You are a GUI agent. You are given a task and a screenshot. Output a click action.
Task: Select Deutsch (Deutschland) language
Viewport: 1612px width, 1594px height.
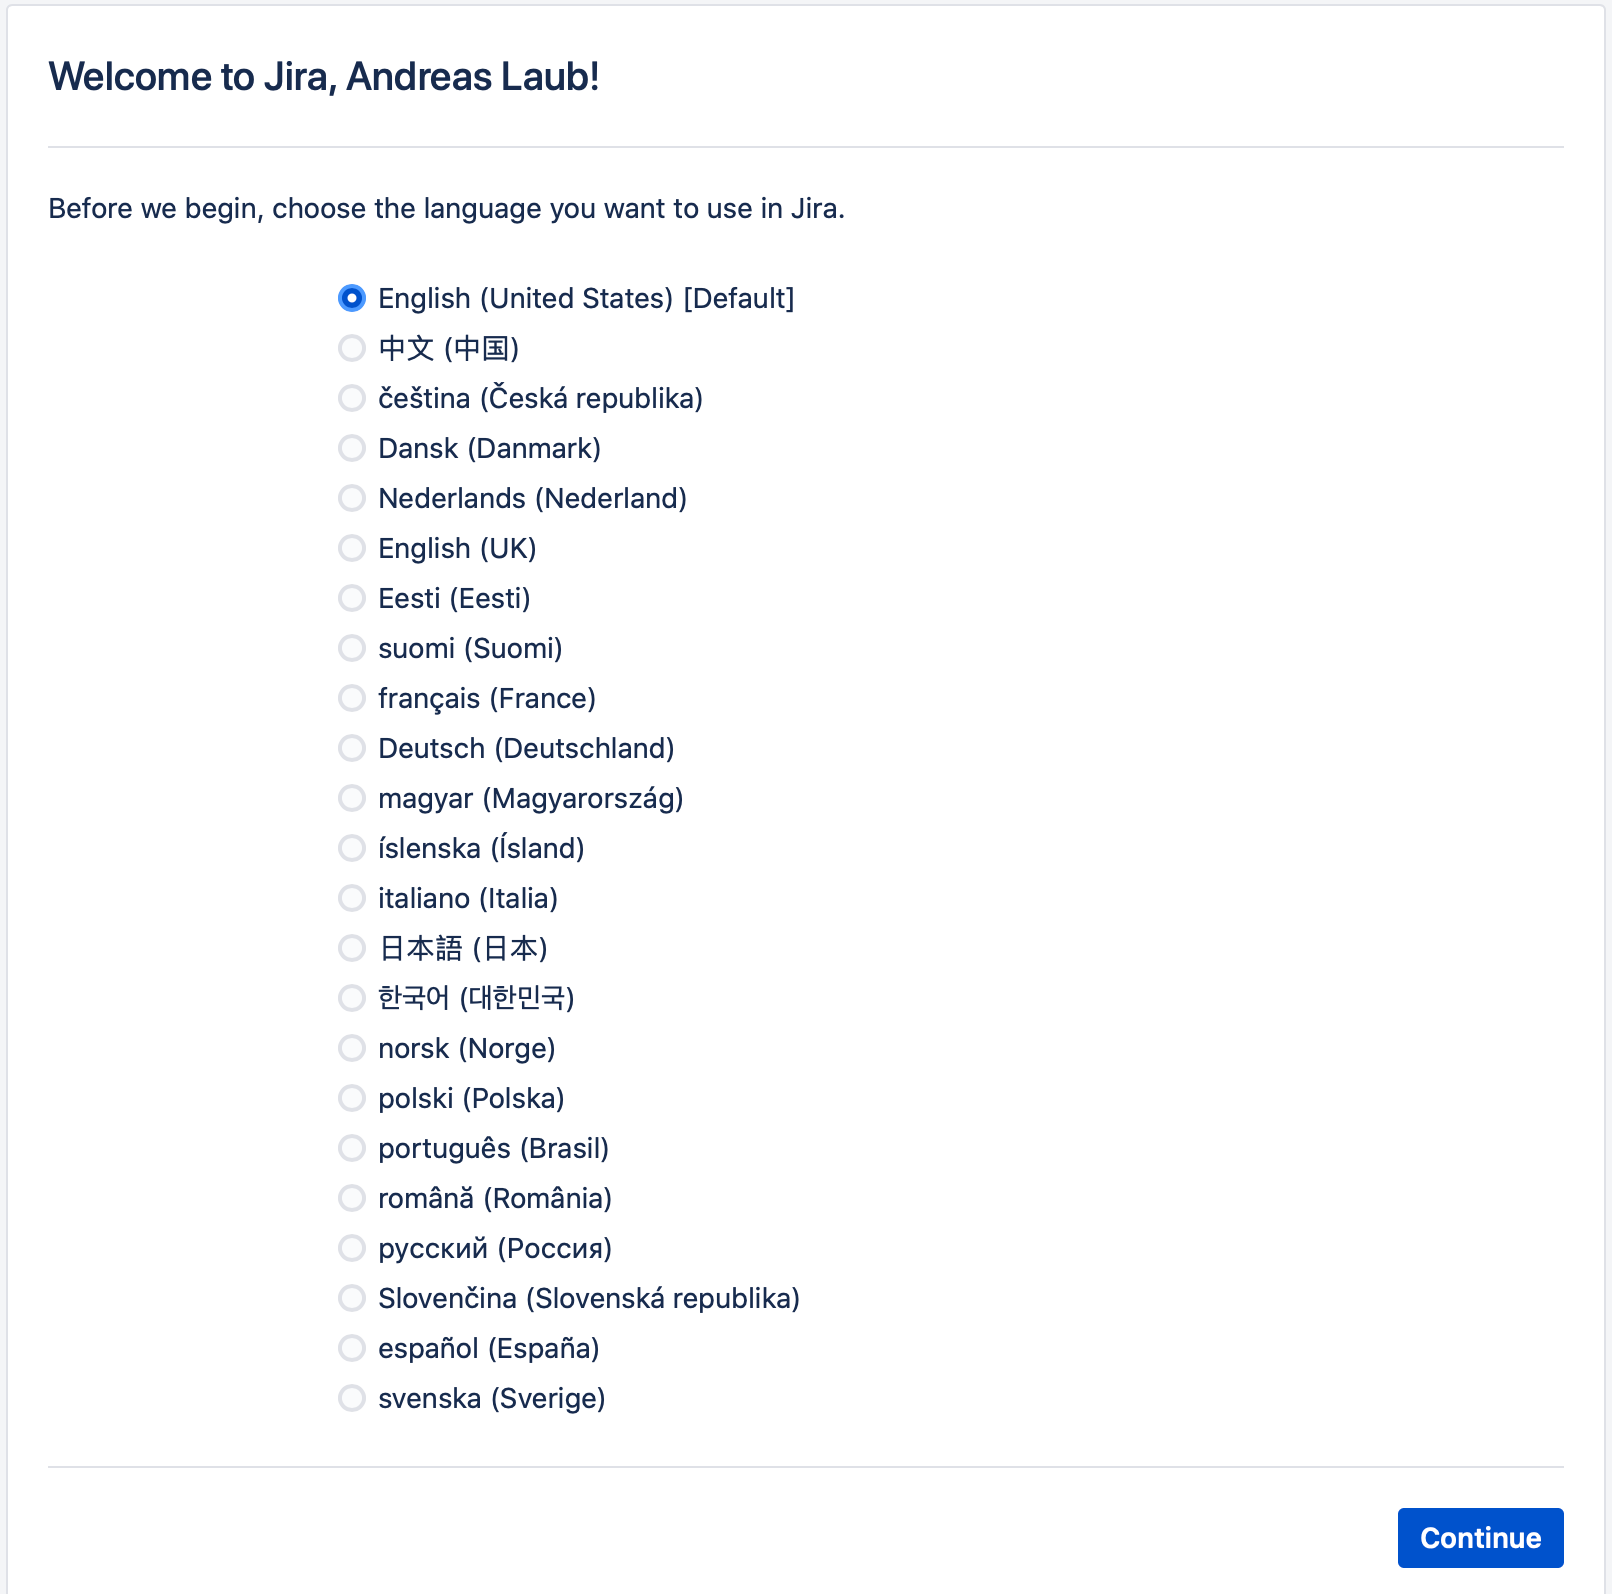tap(352, 748)
